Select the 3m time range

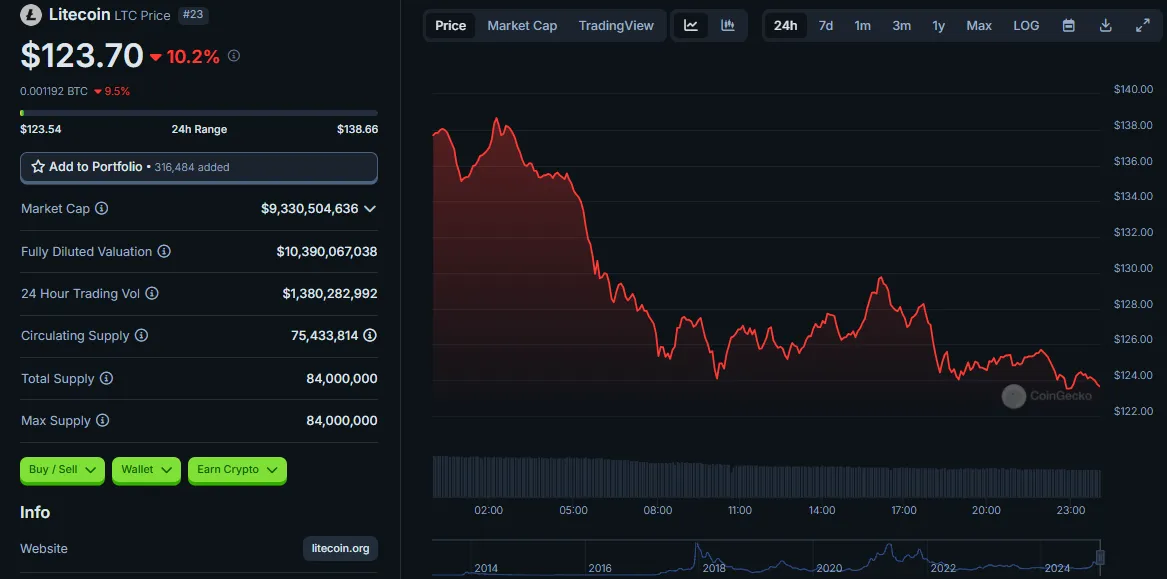901,25
